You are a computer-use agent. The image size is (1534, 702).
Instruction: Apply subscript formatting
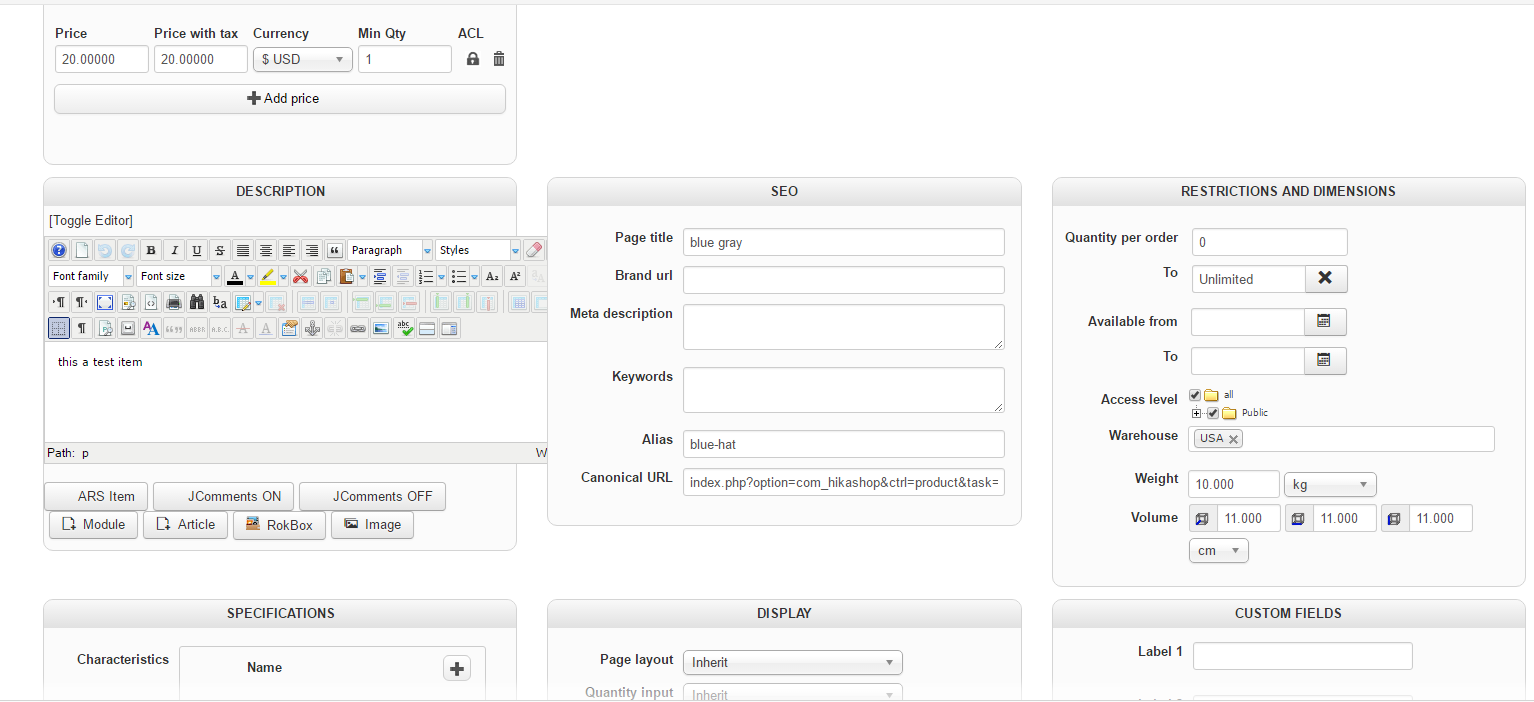point(492,276)
